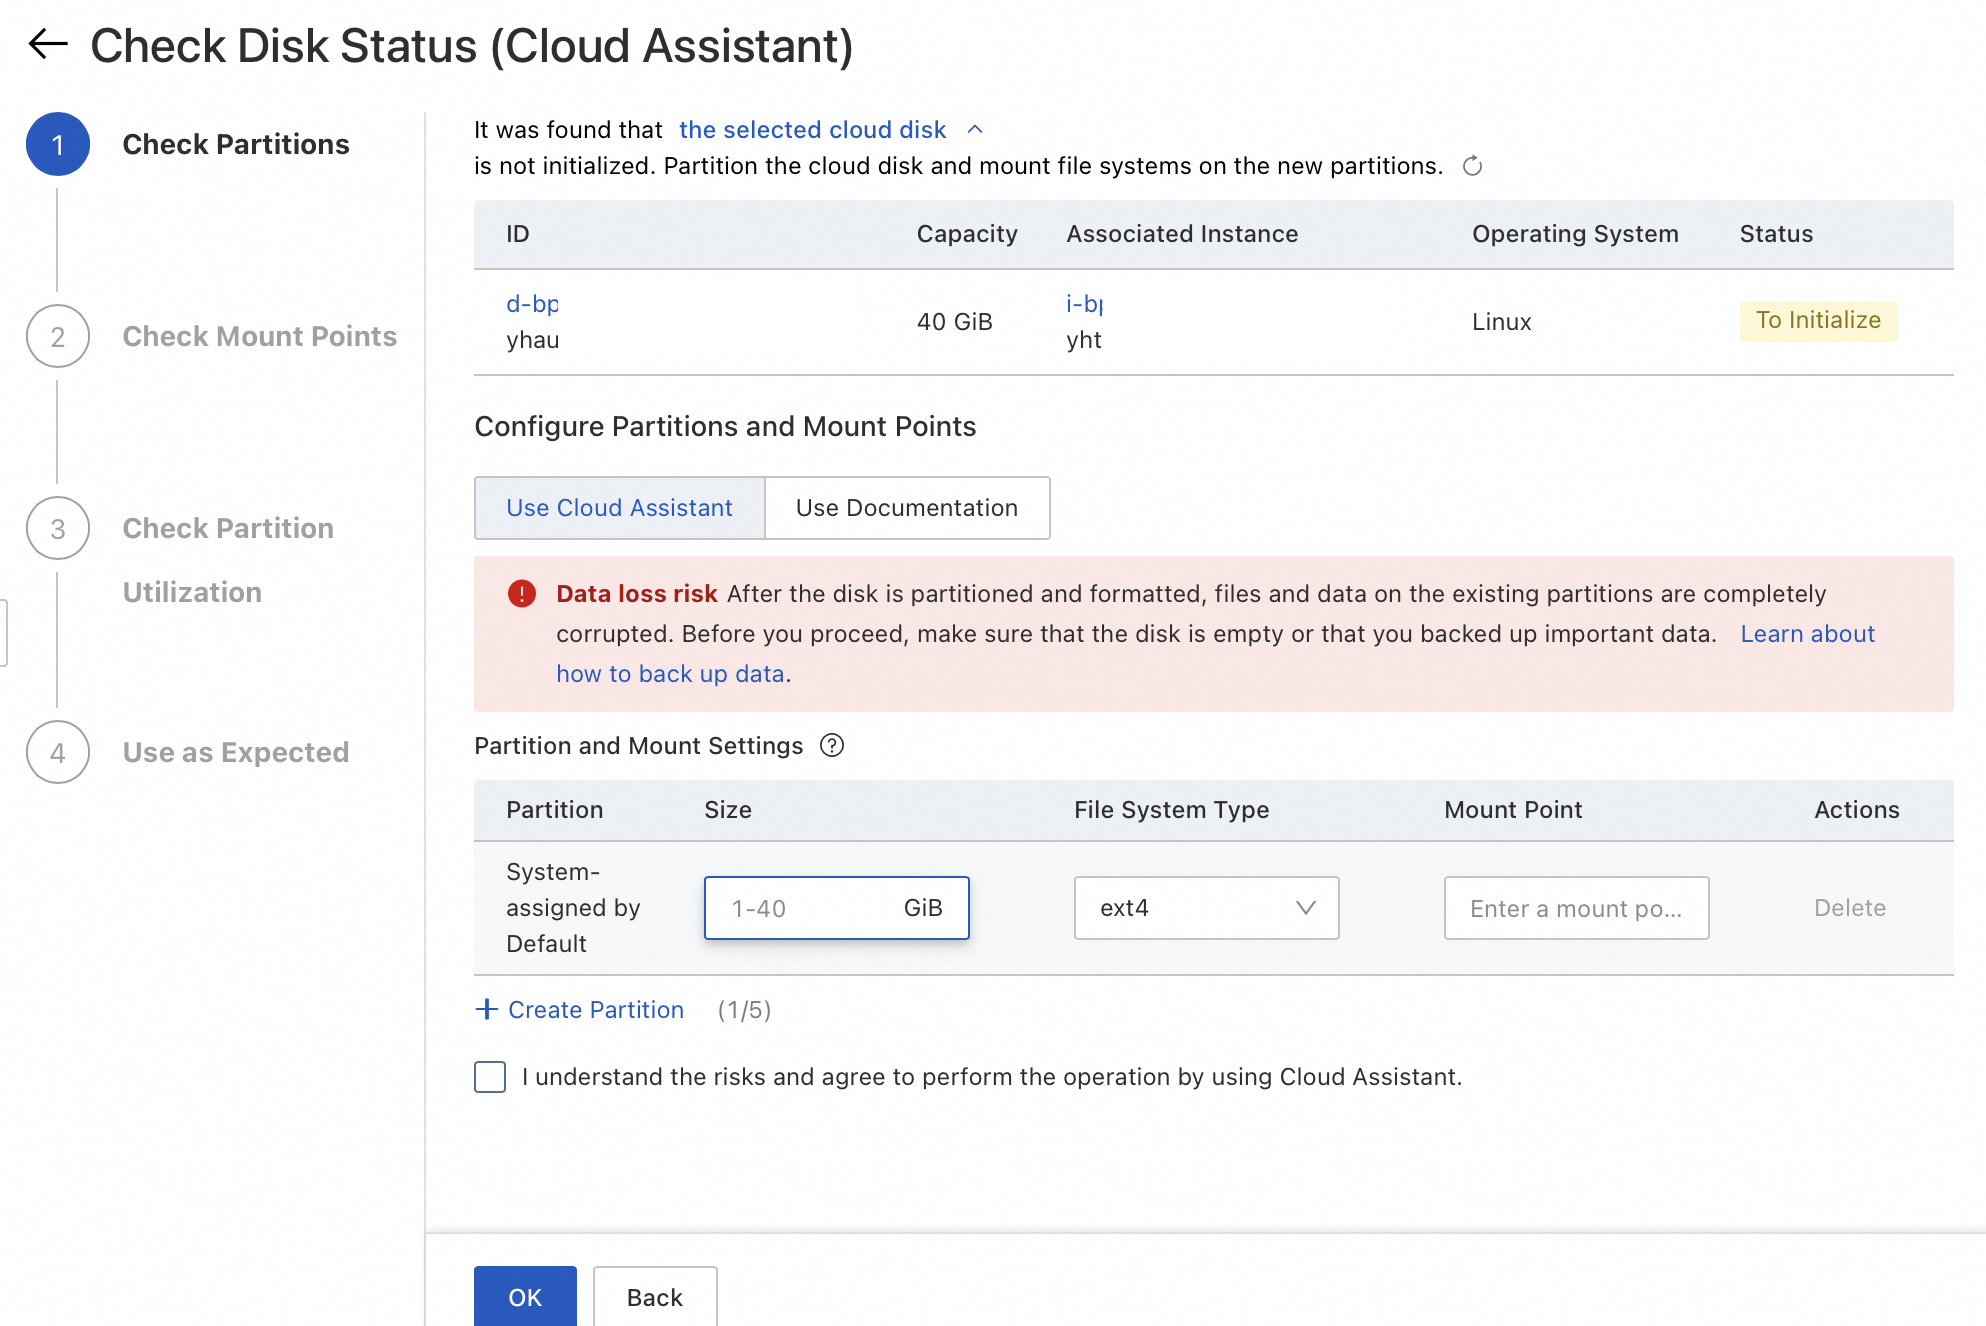Click the (1/5) partition count text
The width and height of the screenshot is (1986, 1326).
744,1010
